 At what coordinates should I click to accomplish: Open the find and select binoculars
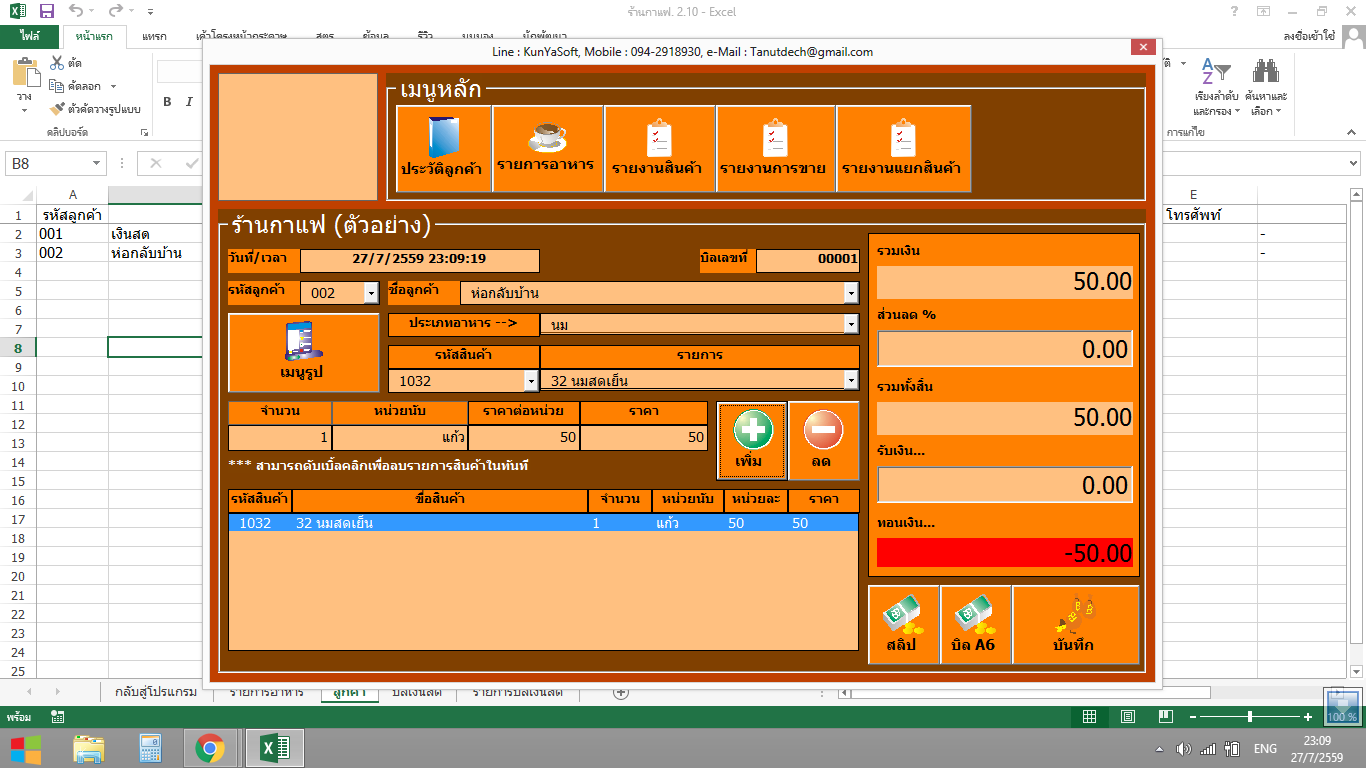1266,71
